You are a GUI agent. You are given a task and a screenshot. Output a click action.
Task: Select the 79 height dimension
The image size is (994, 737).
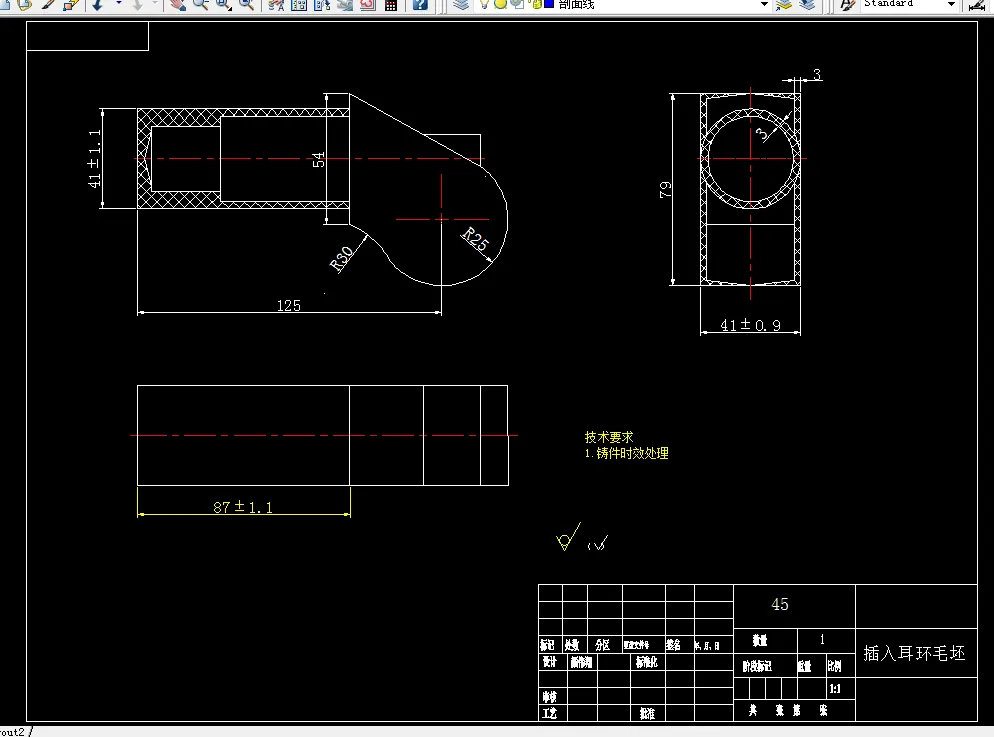click(x=665, y=189)
